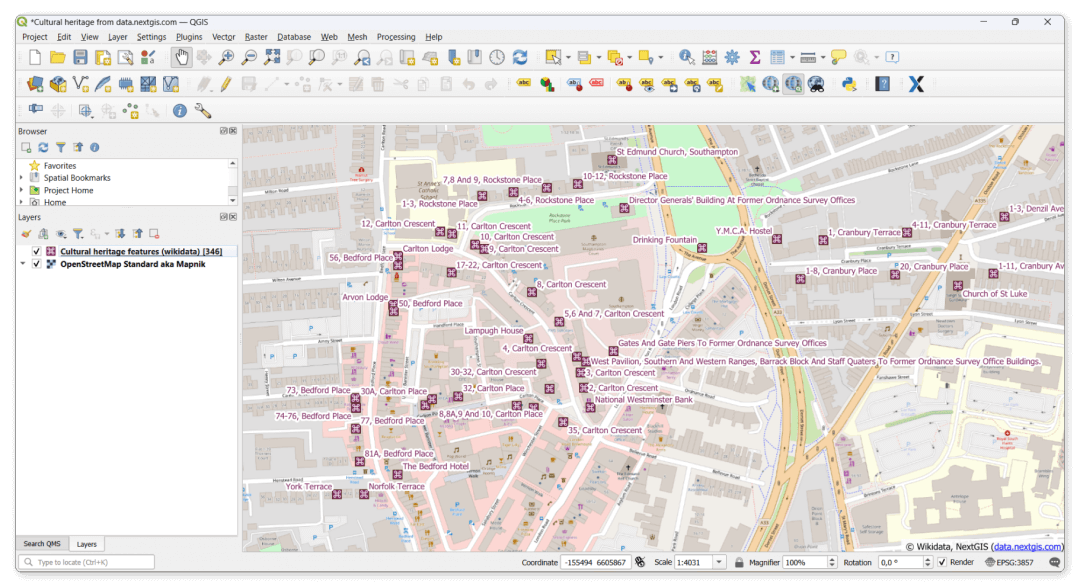1080x587 pixels.
Task: Open the Scale dropdown
Action: 718,562
